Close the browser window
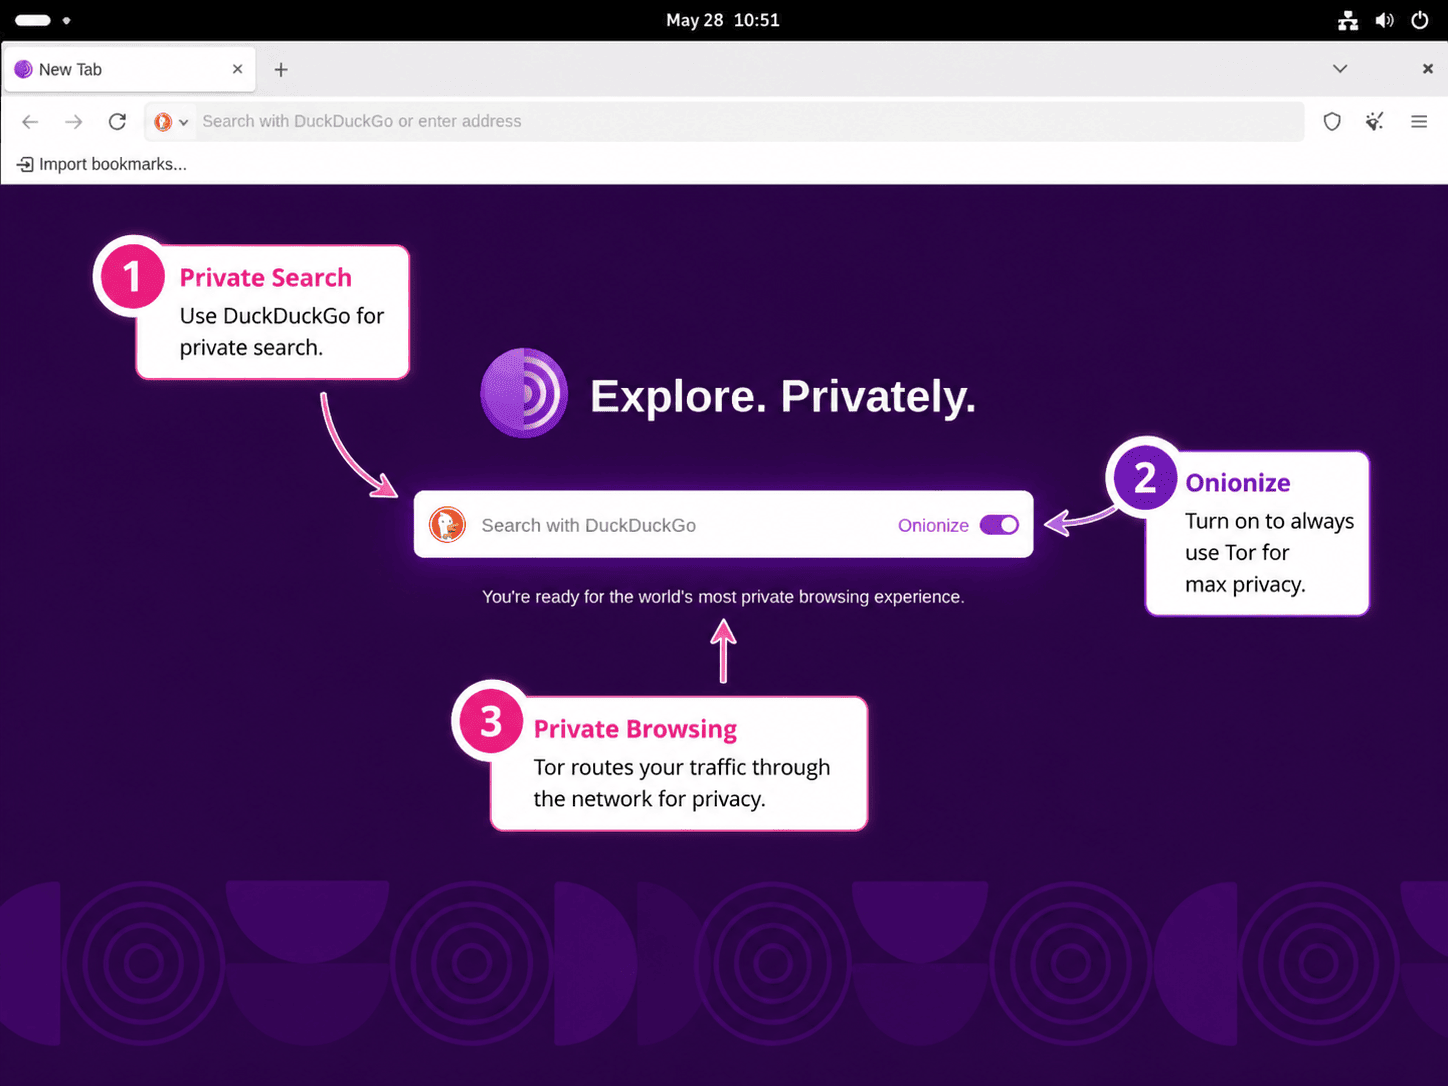This screenshot has height=1086, width=1448. (1428, 69)
